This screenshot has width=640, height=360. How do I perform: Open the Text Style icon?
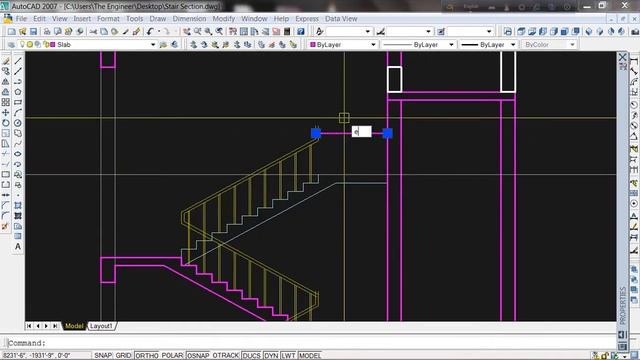click(x=320, y=31)
